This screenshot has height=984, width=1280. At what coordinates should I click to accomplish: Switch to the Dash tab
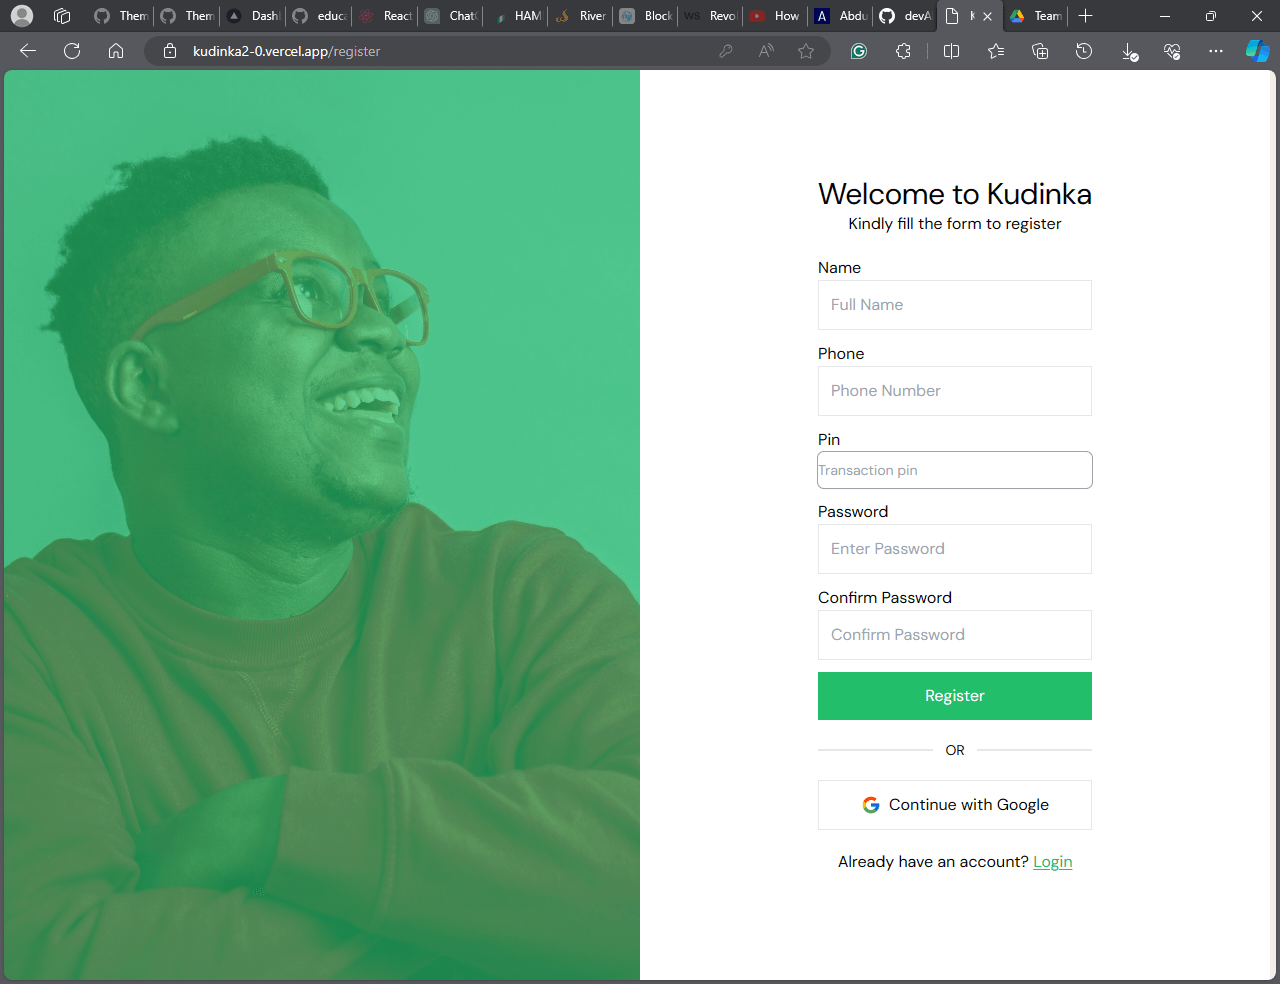253,16
